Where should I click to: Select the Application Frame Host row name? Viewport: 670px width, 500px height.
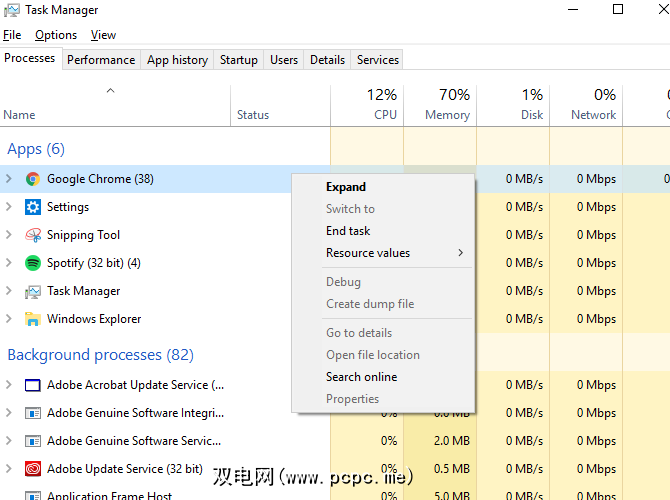(109, 496)
